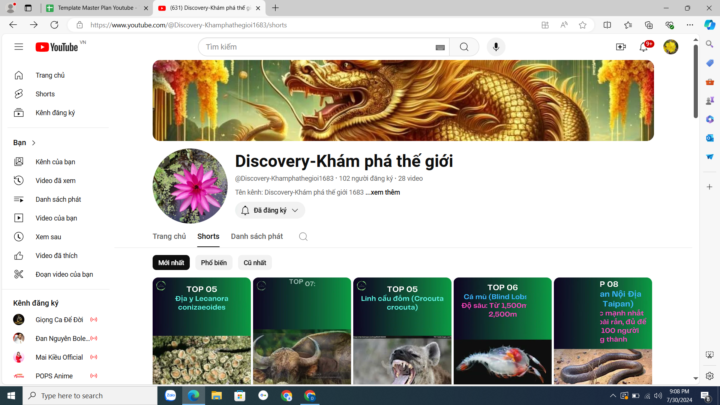Screen dimensions: 720x405
Task: Open the Linh cẩu đốm short
Action: (402, 331)
